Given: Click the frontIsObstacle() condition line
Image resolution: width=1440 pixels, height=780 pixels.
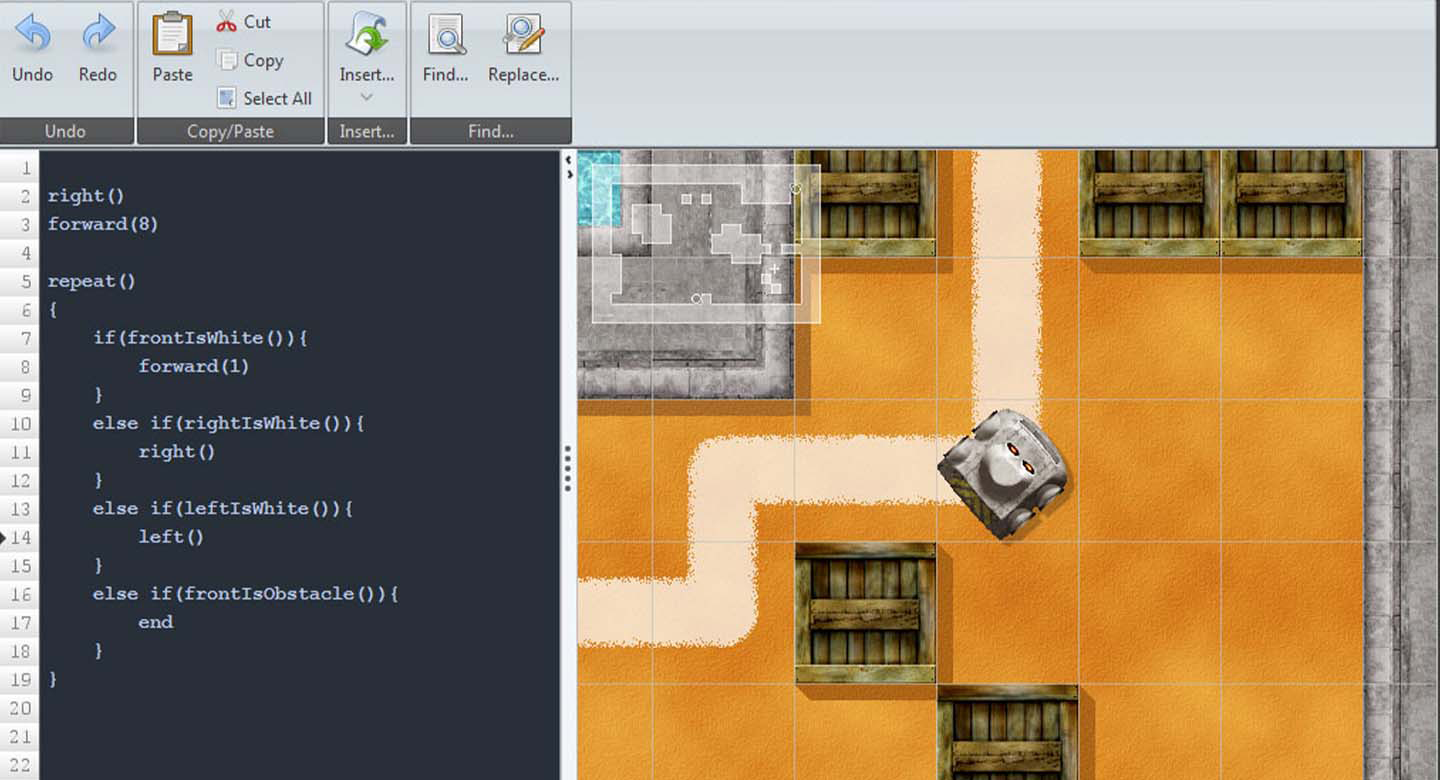Looking at the screenshot, I should pyautogui.click(x=245, y=594).
